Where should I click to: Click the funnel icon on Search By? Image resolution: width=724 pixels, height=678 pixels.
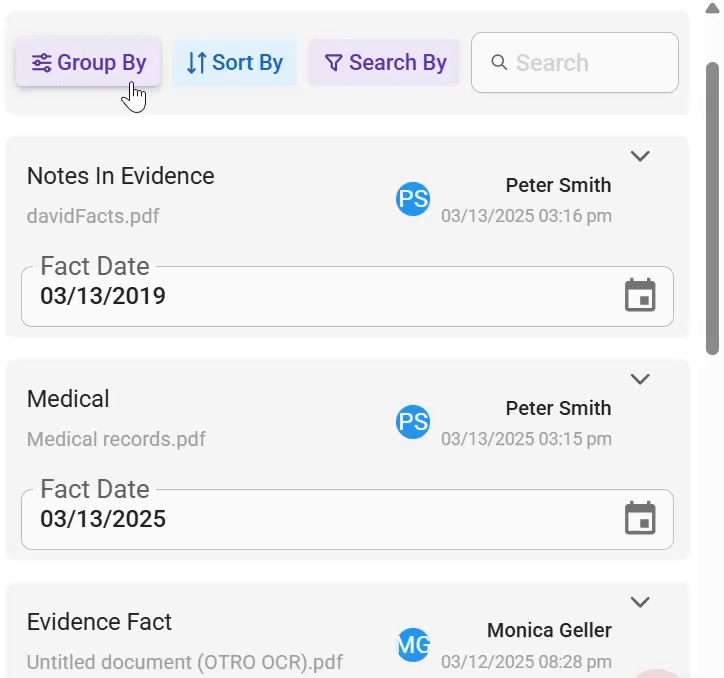tap(333, 63)
